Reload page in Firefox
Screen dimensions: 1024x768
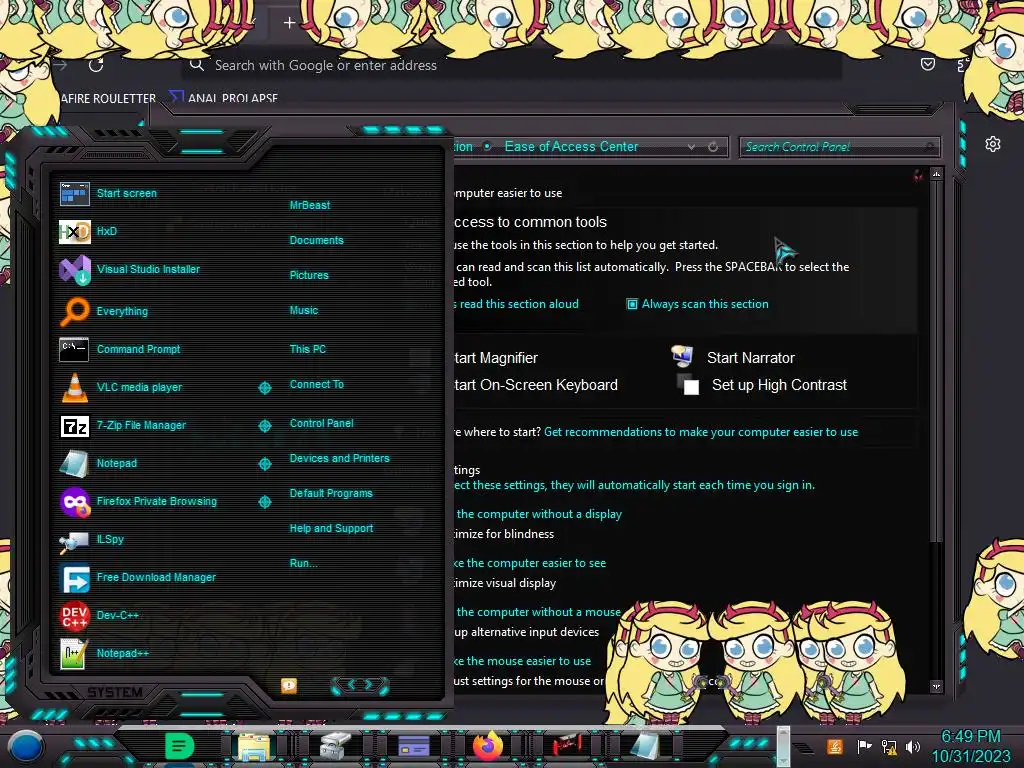pyautogui.click(x=96, y=65)
